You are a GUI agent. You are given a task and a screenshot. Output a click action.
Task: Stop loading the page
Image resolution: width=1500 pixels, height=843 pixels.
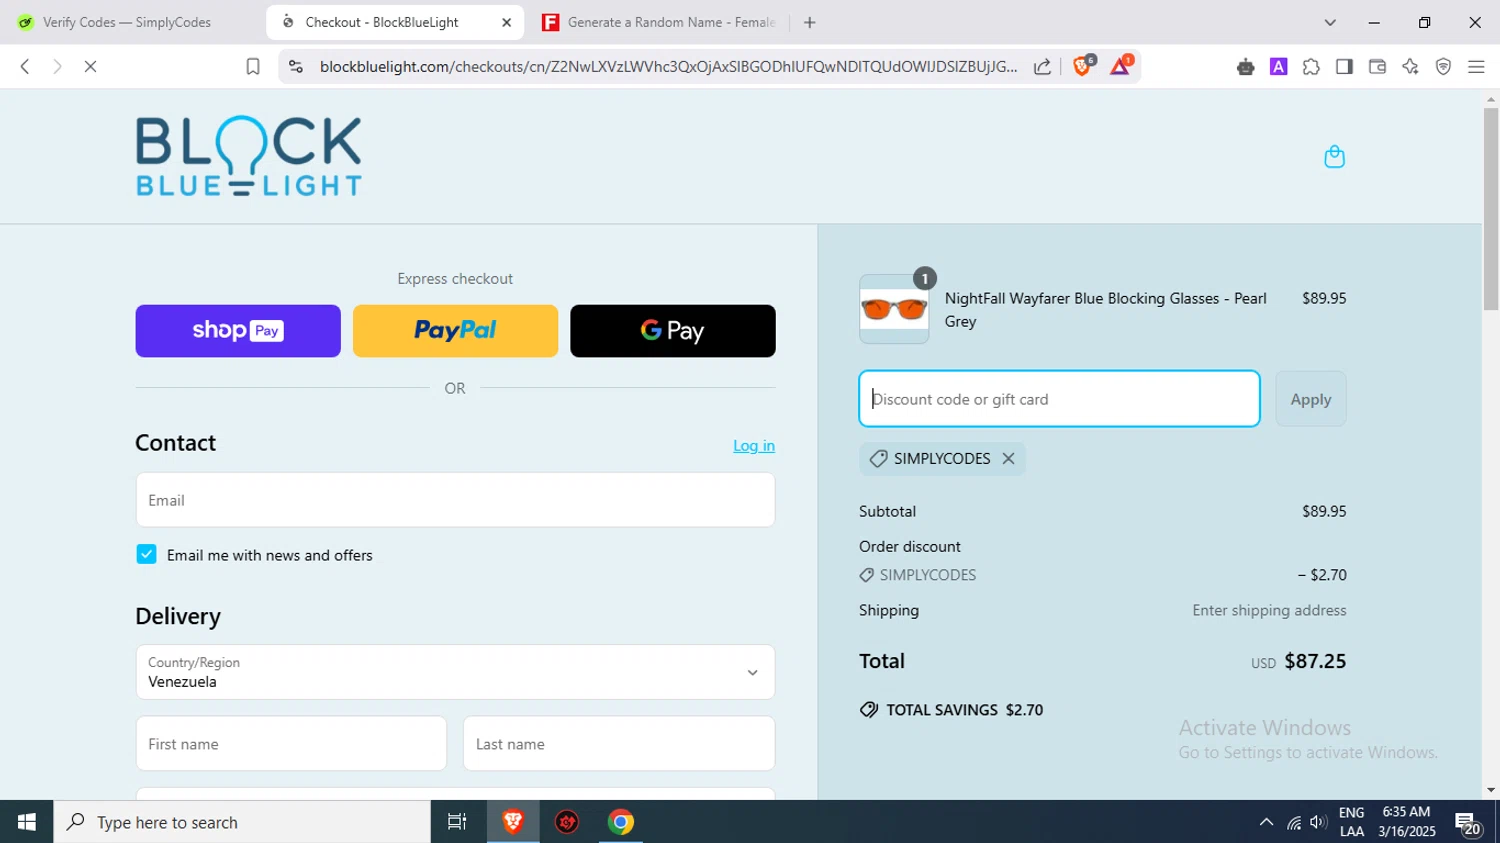pos(90,66)
